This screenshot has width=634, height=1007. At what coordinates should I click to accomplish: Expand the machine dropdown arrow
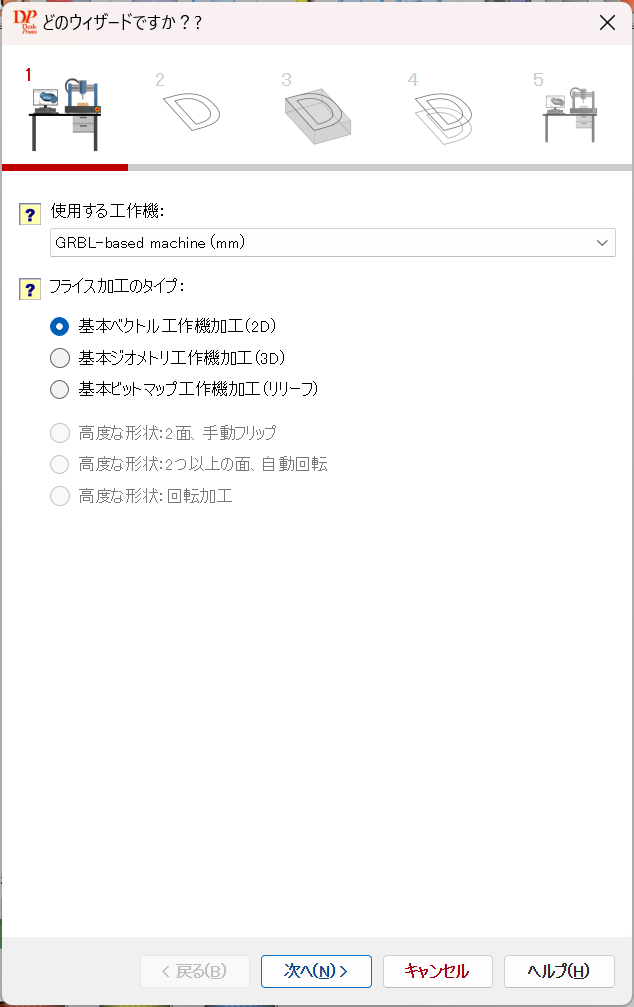pos(602,243)
